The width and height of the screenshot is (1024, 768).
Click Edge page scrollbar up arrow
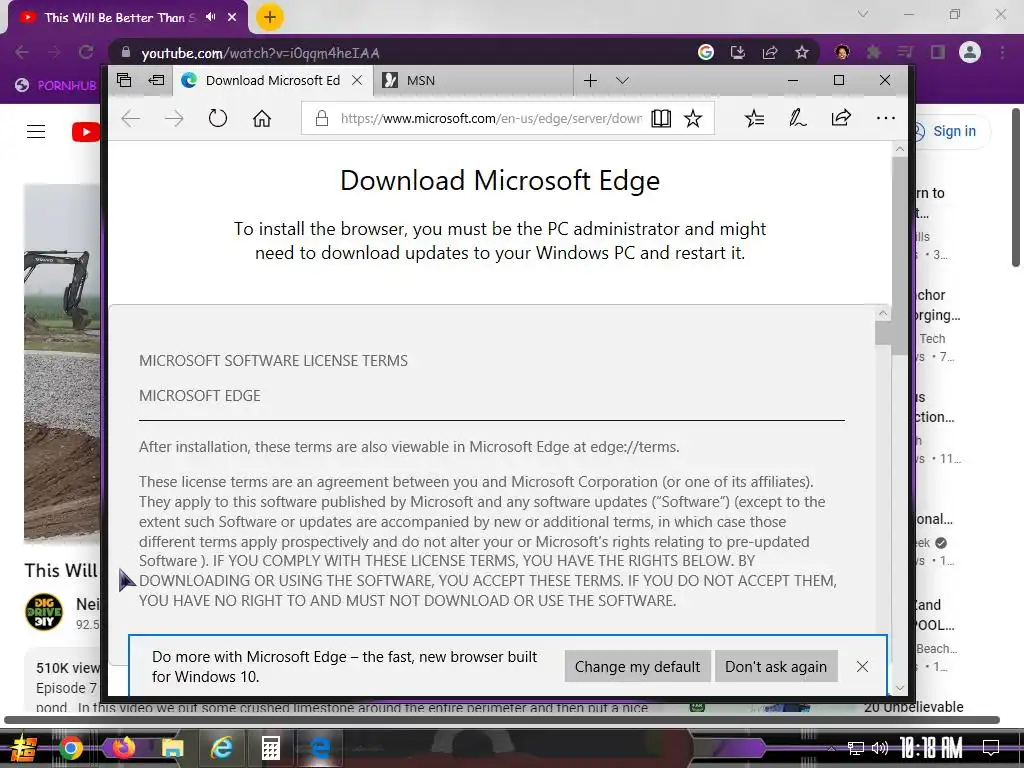[900, 149]
